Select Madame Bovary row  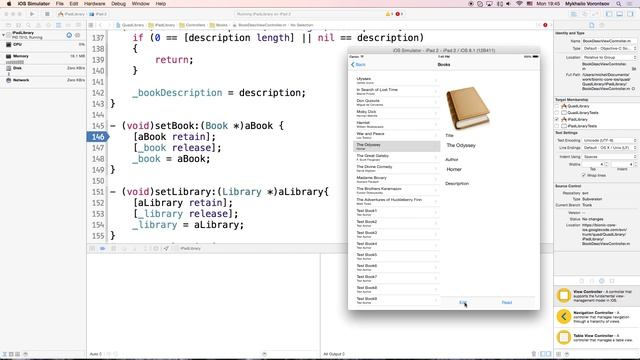tap(396, 179)
